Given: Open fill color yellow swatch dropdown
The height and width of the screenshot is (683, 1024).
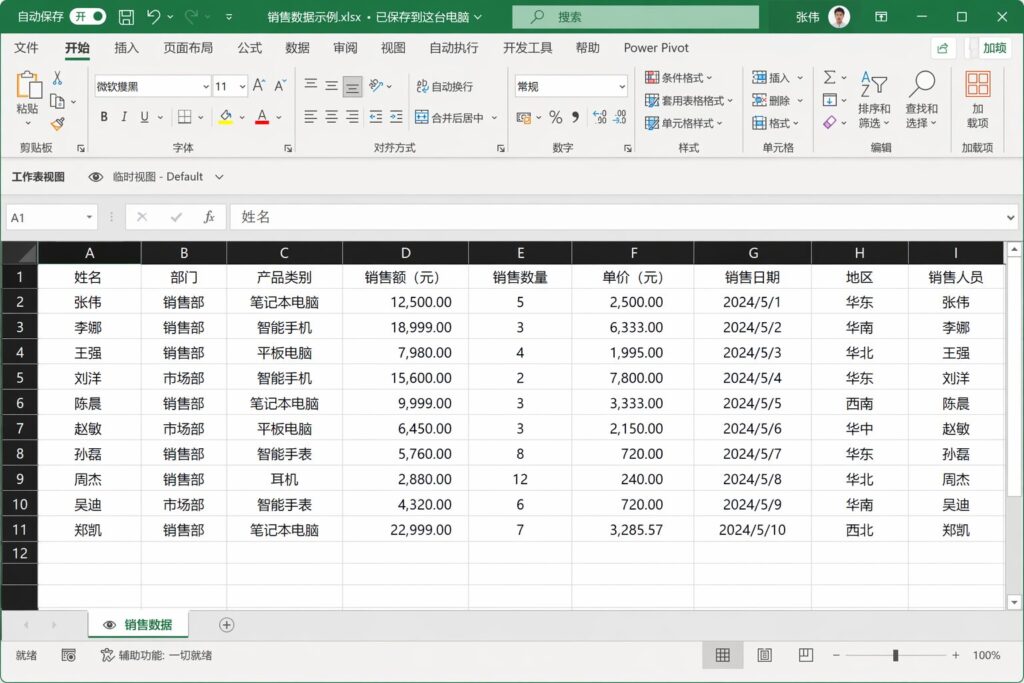Looking at the screenshot, I should (242, 118).
